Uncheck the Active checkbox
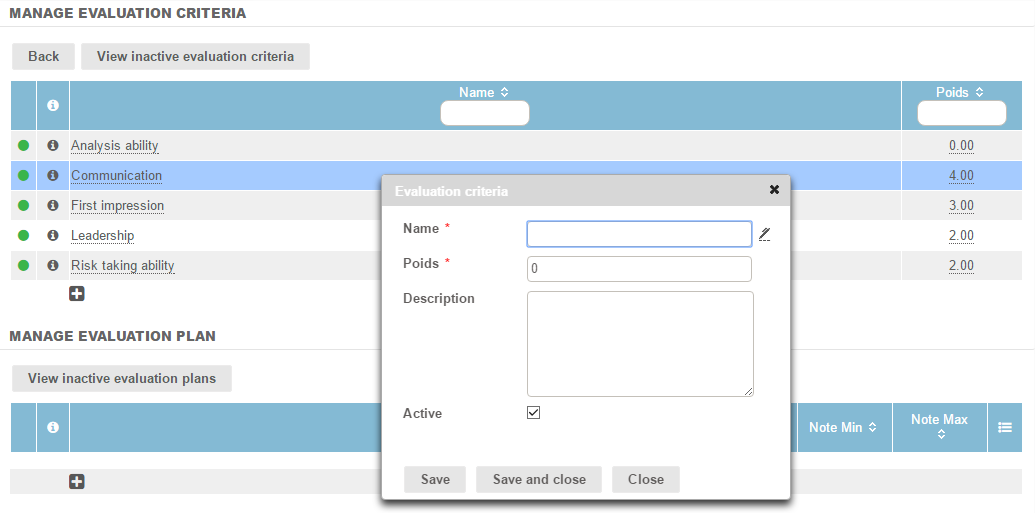The height and width of the screenshot is (513, 1035). point(534,413)
